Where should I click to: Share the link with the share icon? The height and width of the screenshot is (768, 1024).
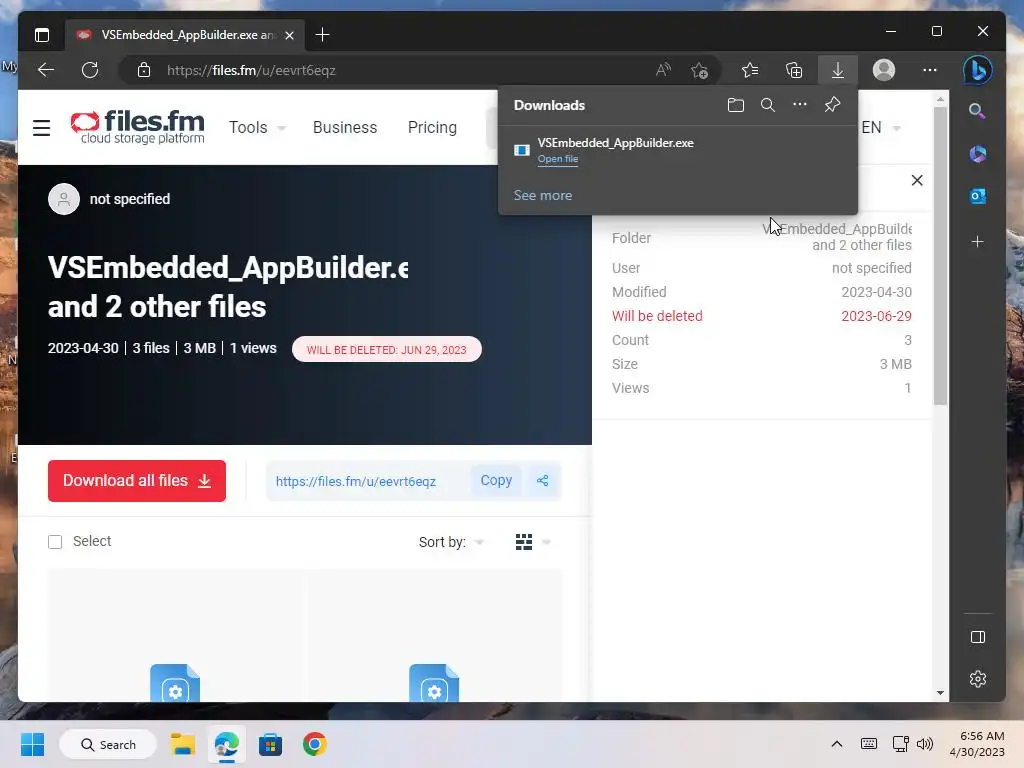543,481
